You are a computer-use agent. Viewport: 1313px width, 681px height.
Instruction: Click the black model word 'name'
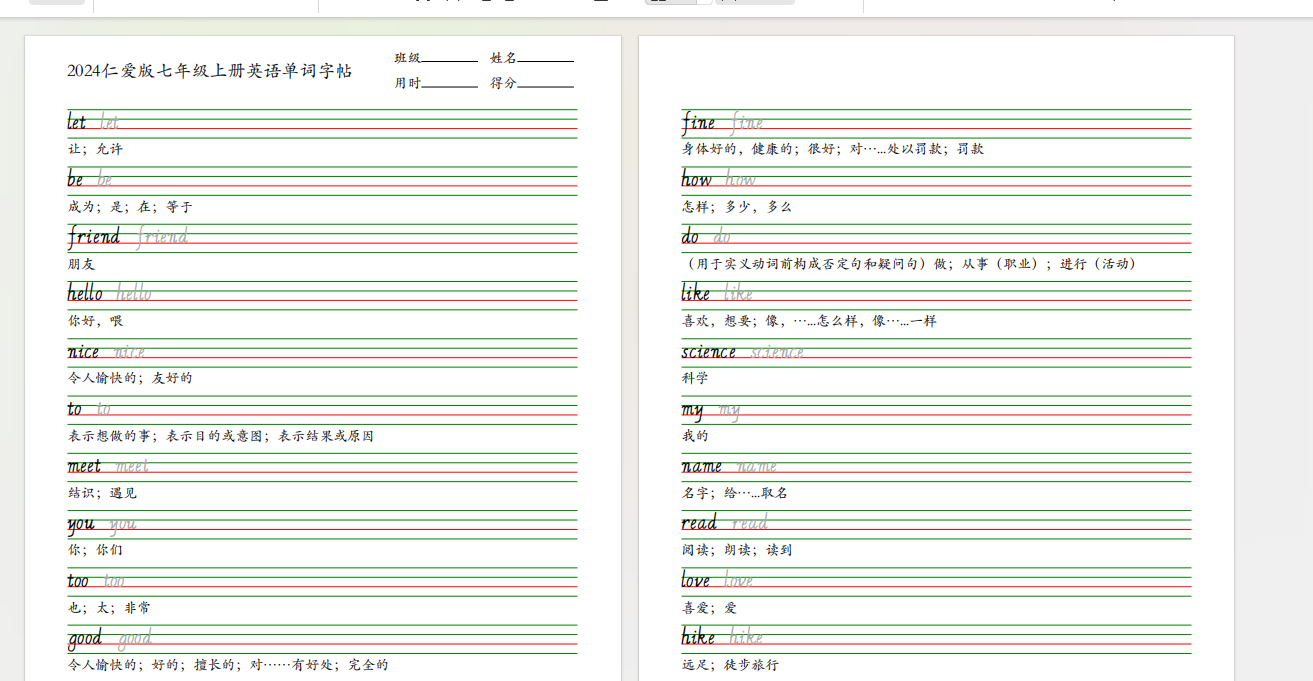(x=702, y=466)
